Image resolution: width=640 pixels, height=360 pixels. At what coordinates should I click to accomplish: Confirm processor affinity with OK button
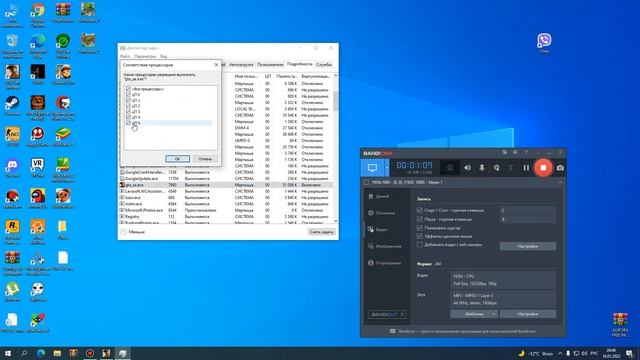click(178, 159)
